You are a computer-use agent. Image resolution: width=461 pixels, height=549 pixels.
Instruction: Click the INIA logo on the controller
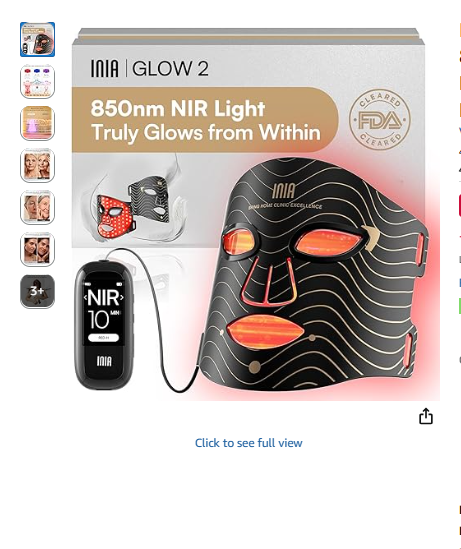pos(104,361)
